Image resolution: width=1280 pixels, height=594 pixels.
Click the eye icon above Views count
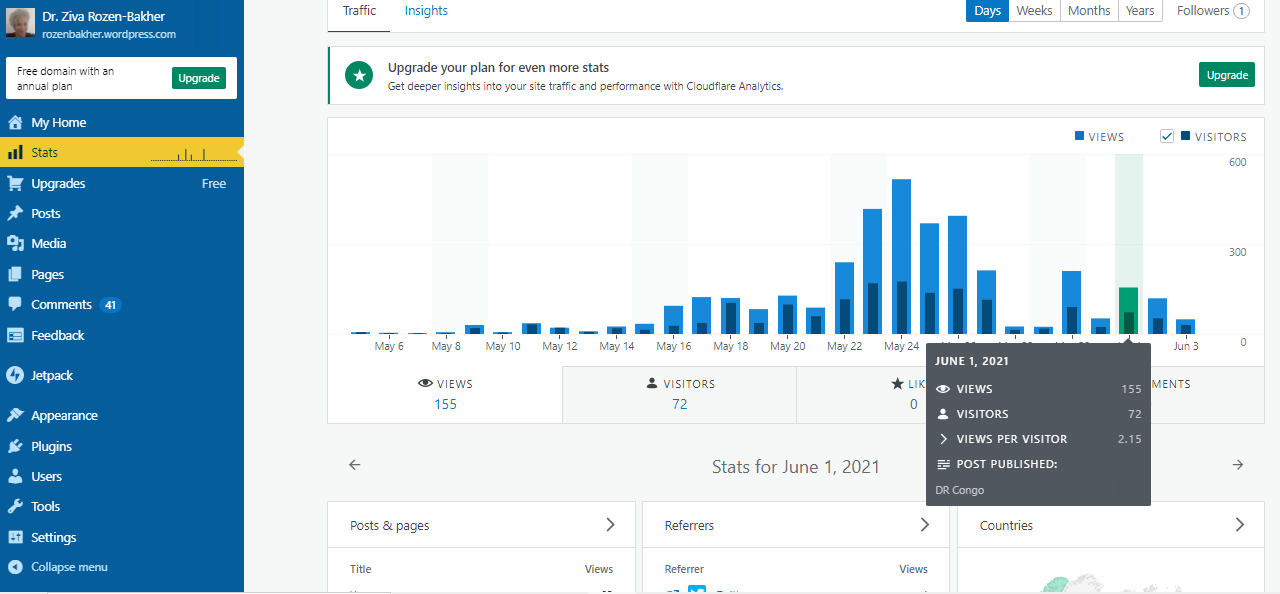click(x=425, y=383)
